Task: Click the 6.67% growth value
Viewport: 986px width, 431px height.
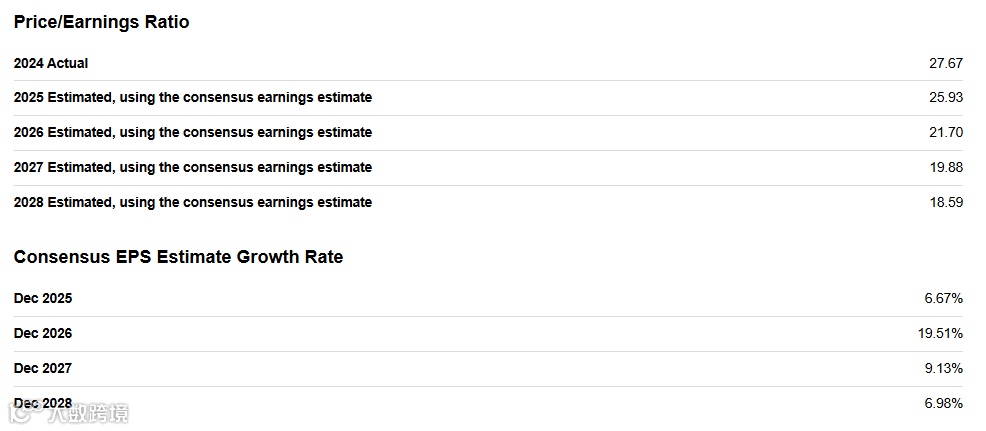Action: tap(943, 298)
